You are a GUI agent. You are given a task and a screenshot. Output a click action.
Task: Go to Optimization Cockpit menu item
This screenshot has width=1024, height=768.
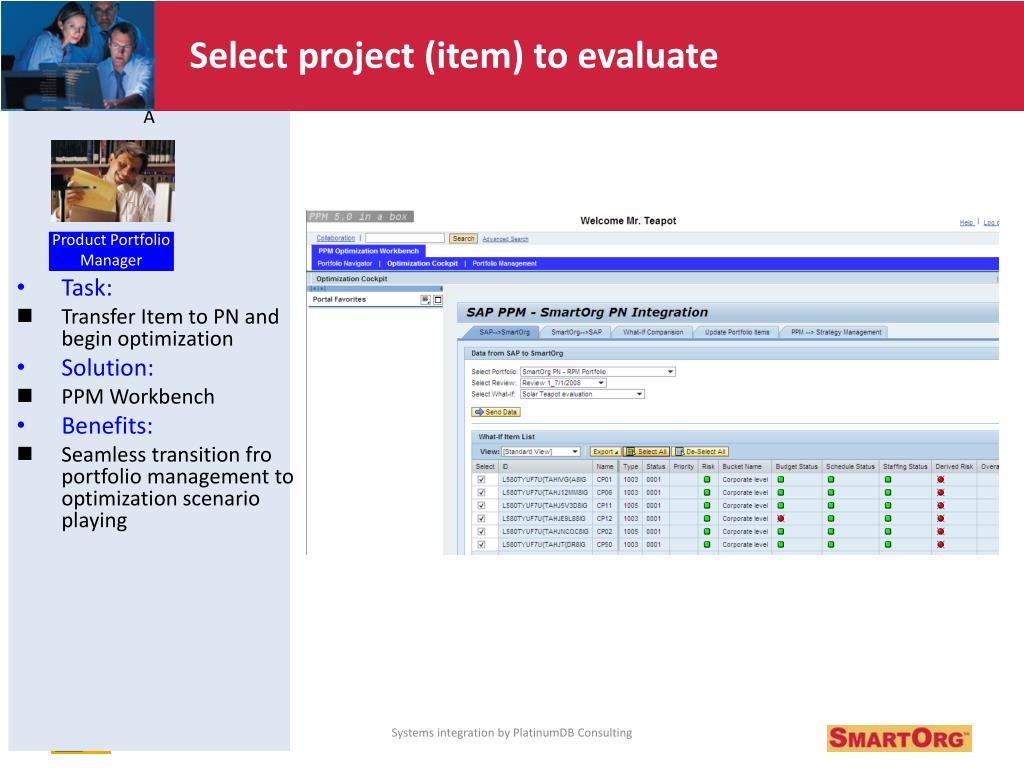point(422,264)
